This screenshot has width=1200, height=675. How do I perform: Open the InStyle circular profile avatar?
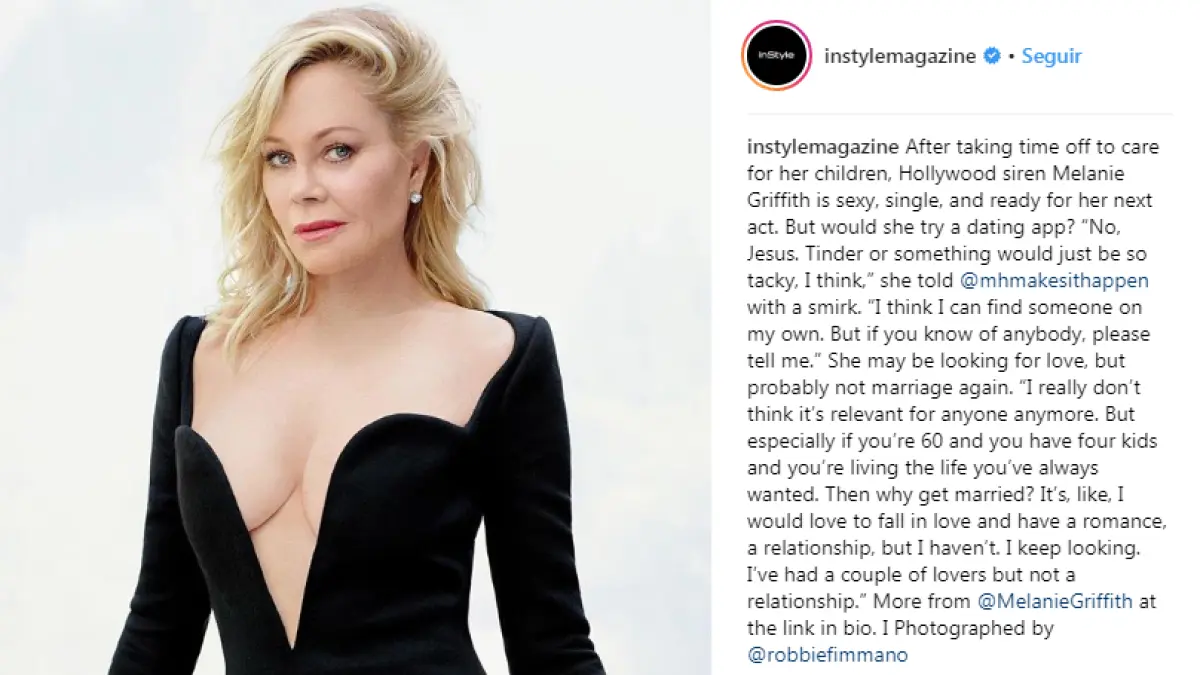775,55
